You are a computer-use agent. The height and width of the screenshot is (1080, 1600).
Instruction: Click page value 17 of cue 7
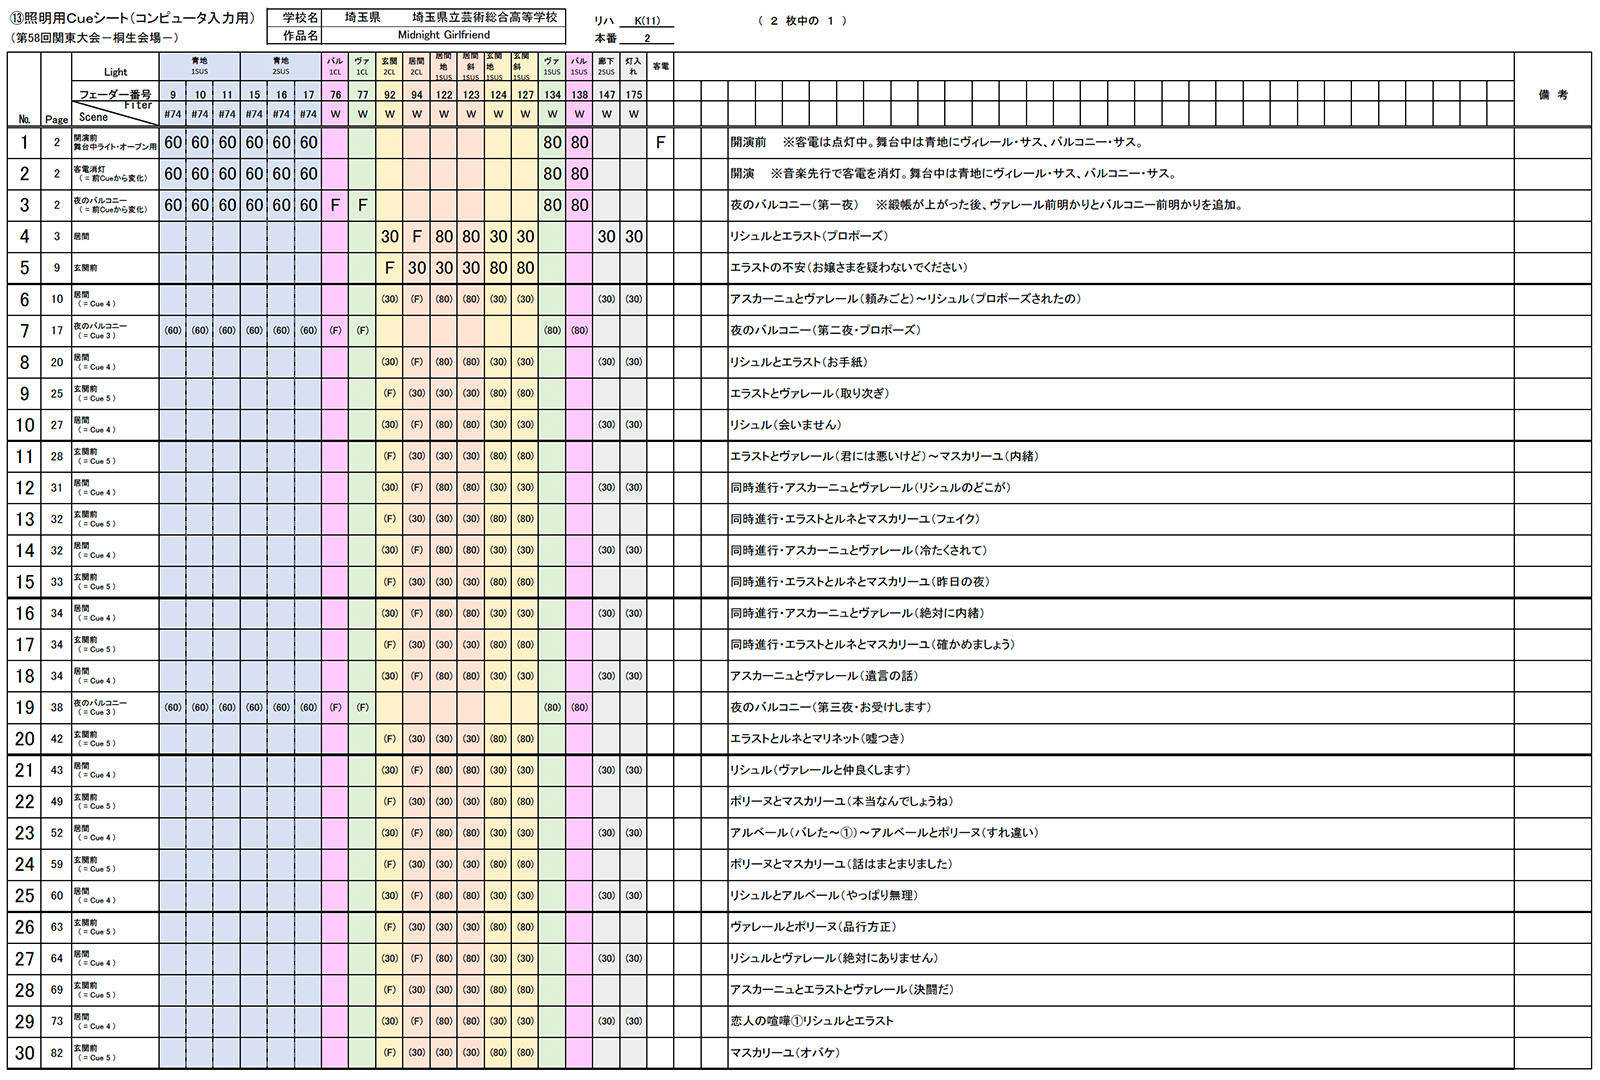point(57,330)
